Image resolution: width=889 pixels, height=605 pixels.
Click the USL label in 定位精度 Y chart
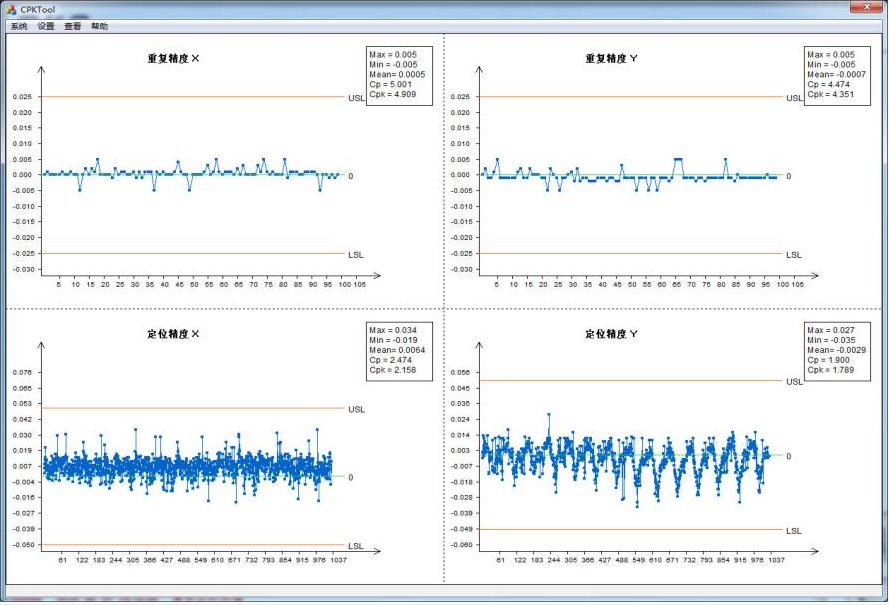(x=794, y=382)
